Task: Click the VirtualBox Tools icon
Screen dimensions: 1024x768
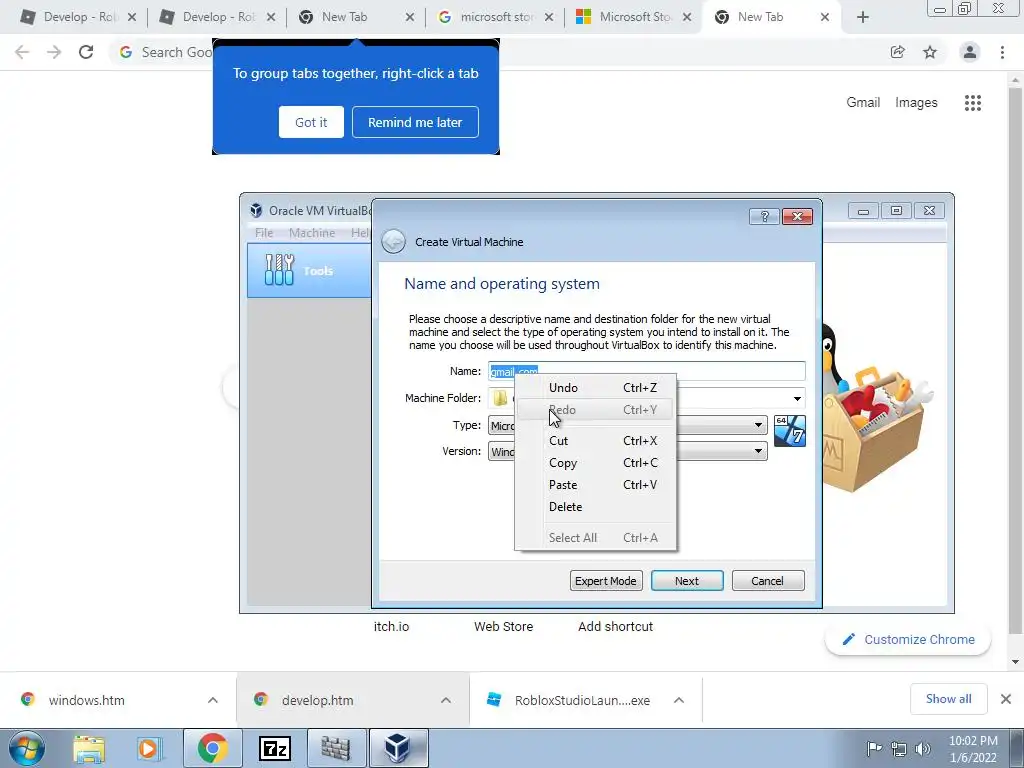Action: click(x=280, y=270)
